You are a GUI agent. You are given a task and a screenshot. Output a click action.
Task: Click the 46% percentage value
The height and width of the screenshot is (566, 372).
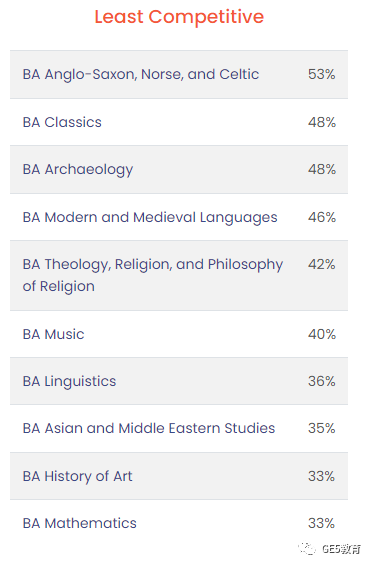(322, 217)
